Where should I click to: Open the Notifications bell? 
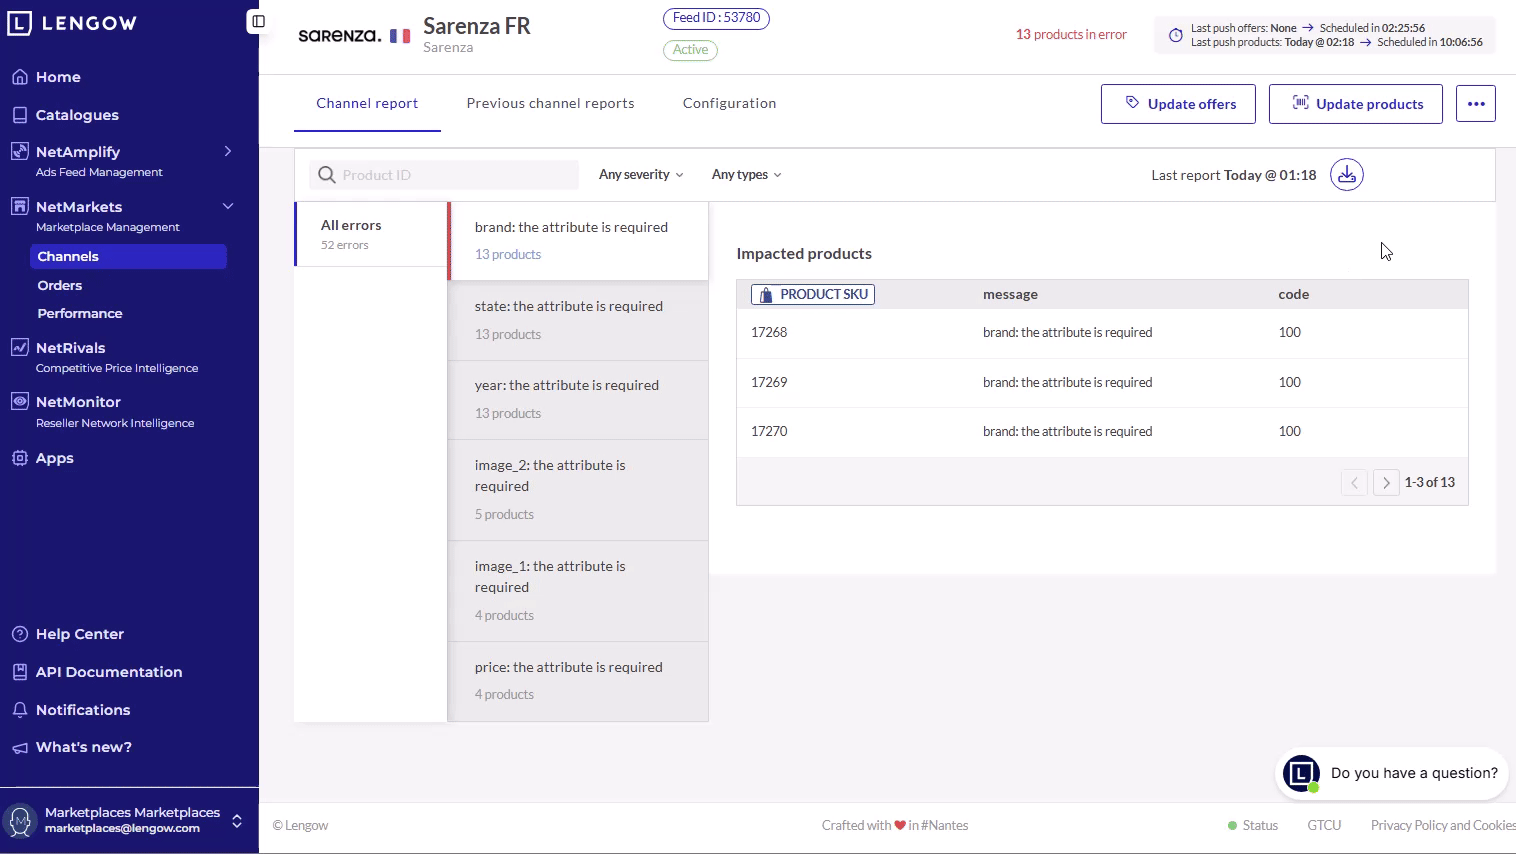(20, 710)
